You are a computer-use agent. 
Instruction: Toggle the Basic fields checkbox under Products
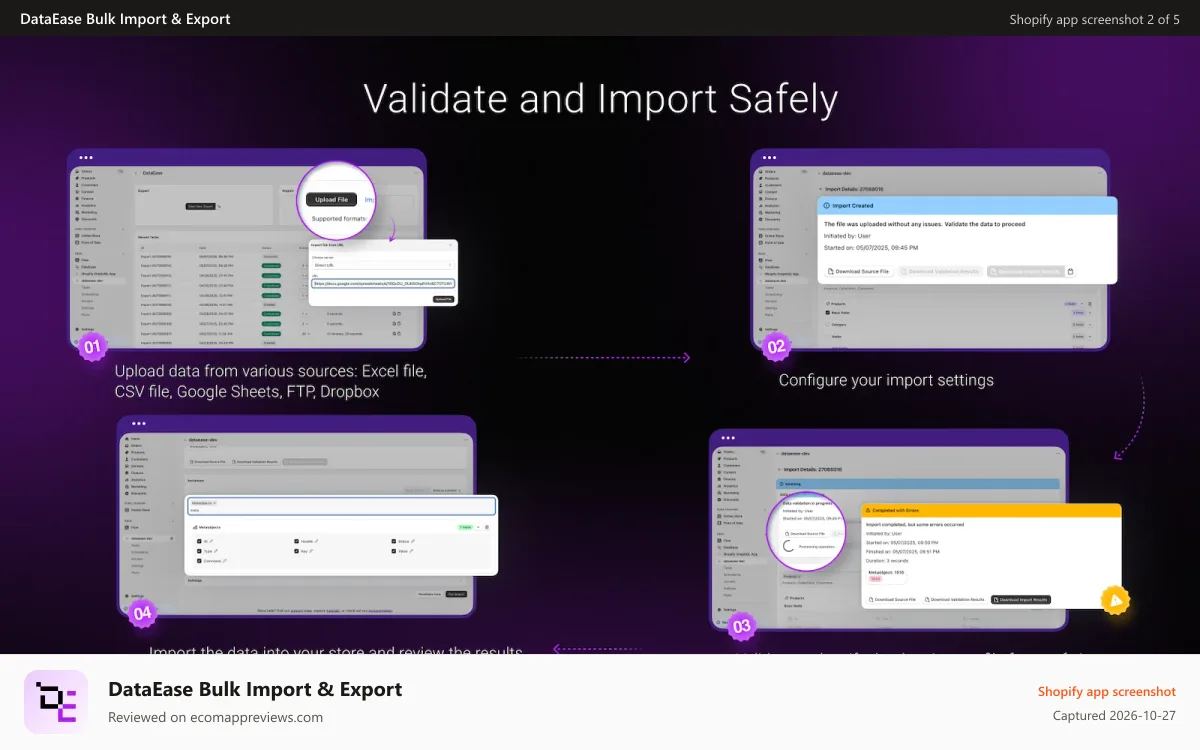[827, 312]
